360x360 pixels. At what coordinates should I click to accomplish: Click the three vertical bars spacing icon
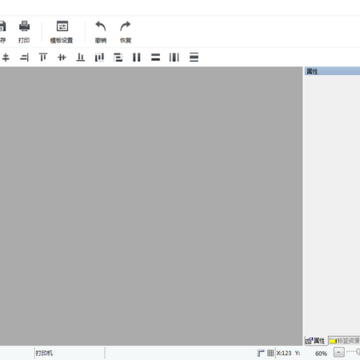(174, 58)
